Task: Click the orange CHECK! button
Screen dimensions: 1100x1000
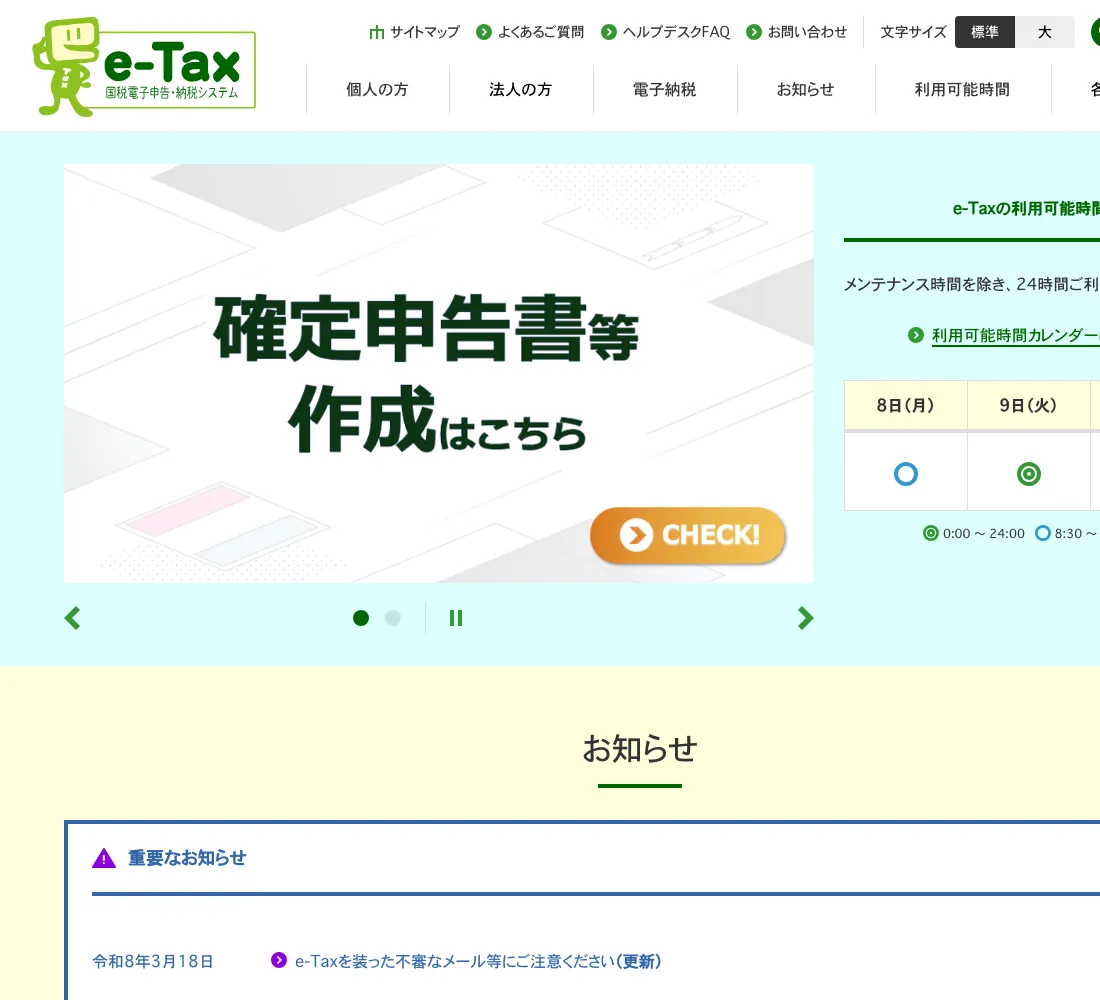Action: [688, 535]
